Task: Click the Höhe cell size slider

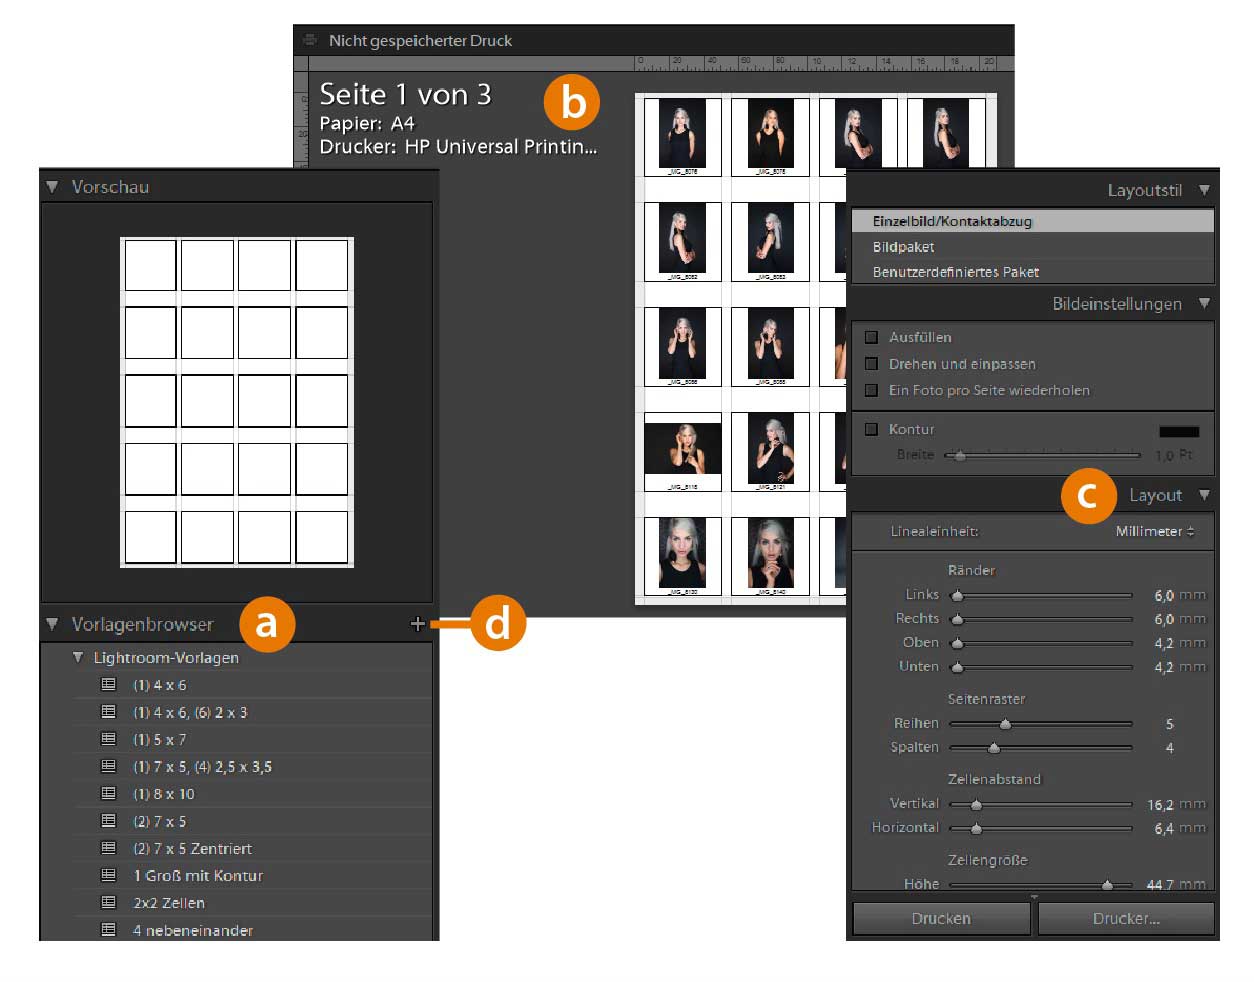Action: [x=1041, y=884]
